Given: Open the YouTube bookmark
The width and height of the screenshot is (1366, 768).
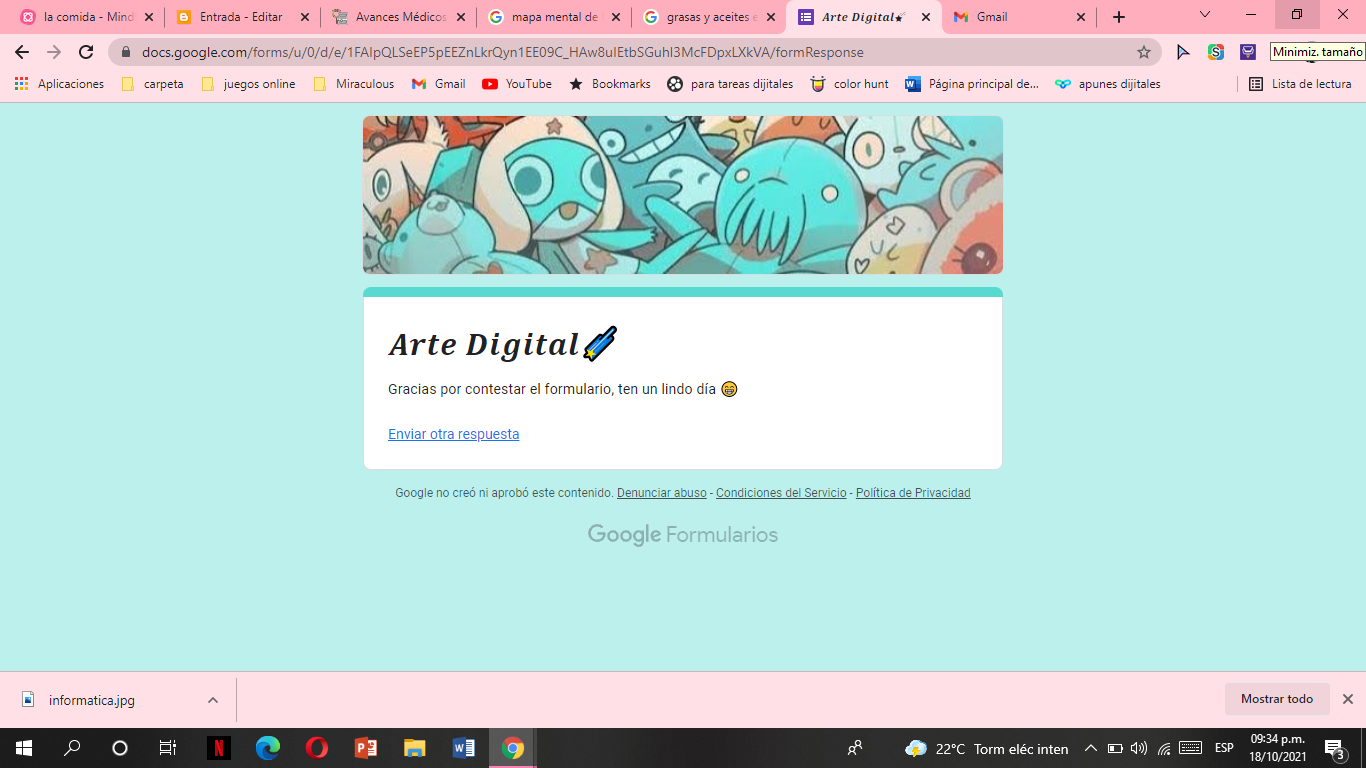Looking at the screenshot, I should pyautogui.click(x=517, y=84).
